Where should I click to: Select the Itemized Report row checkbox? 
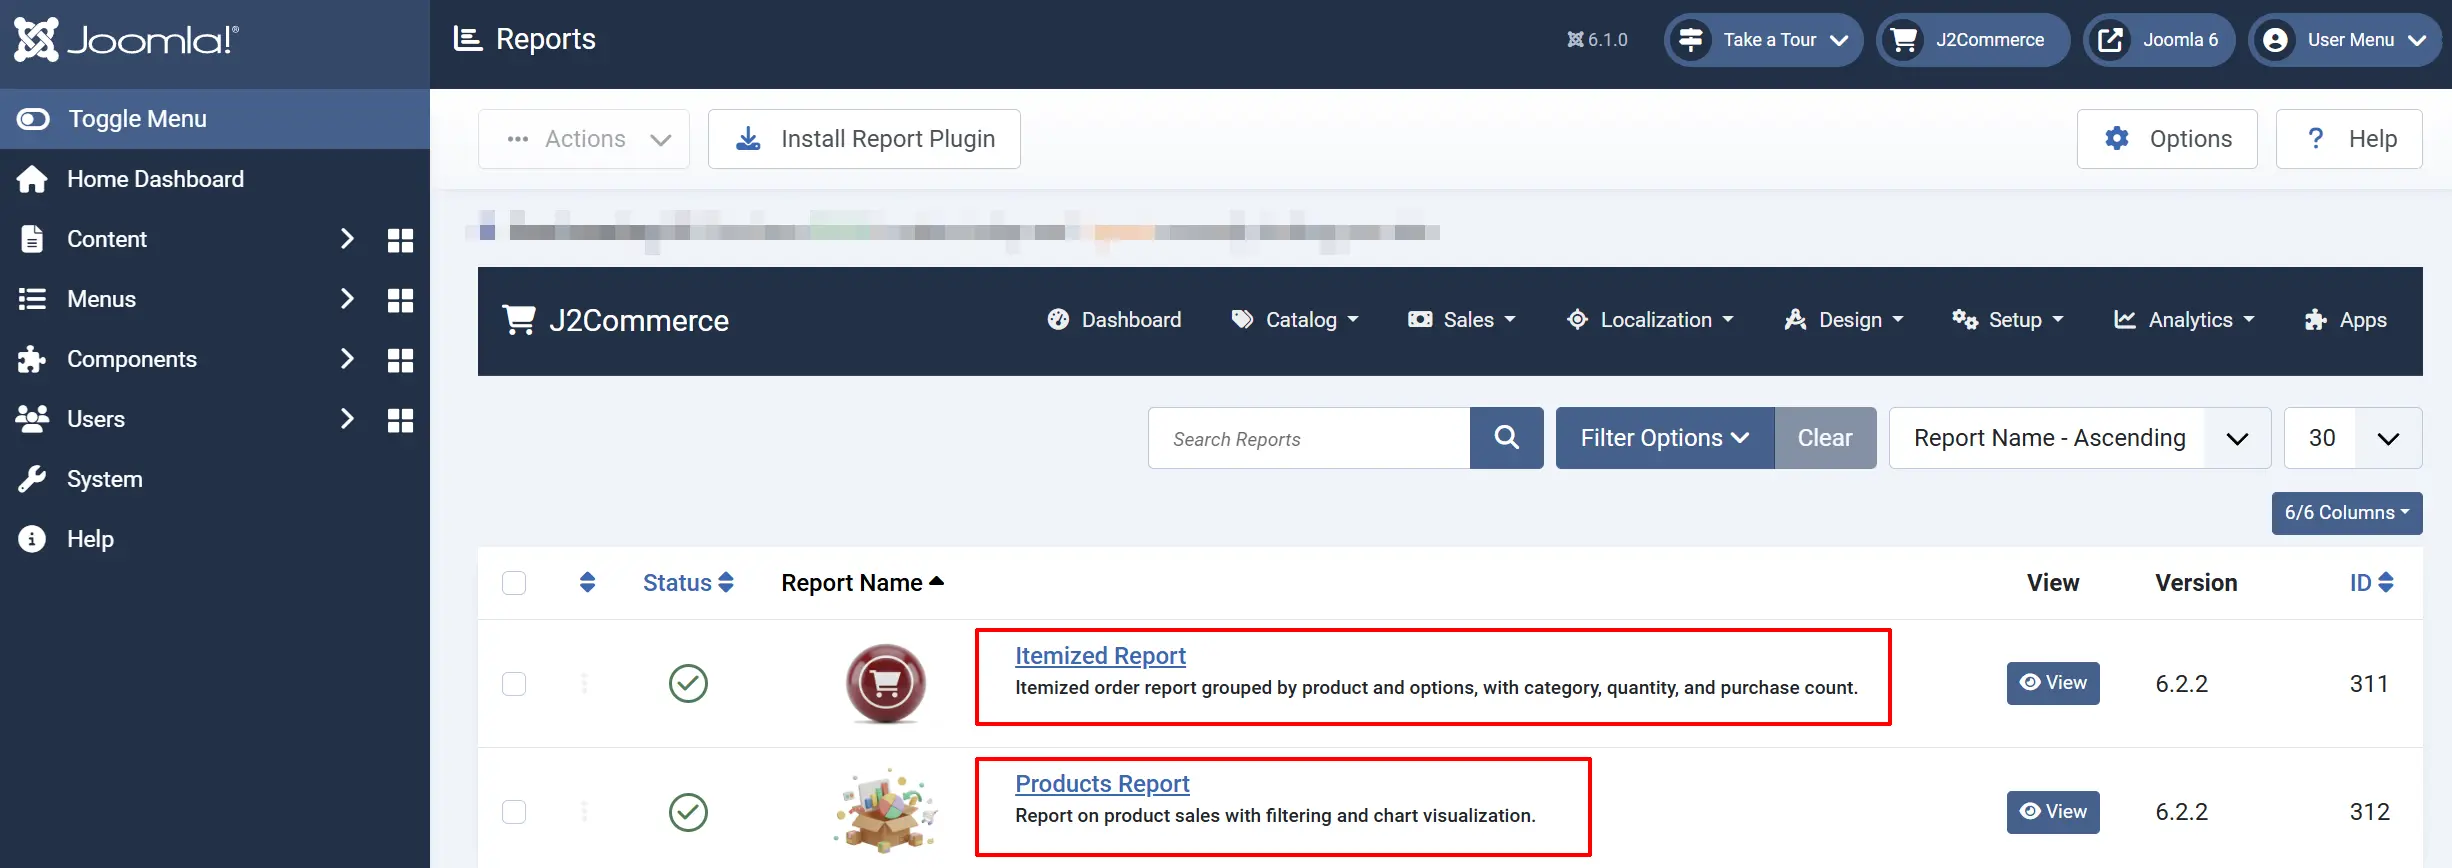tap(514, 684)
